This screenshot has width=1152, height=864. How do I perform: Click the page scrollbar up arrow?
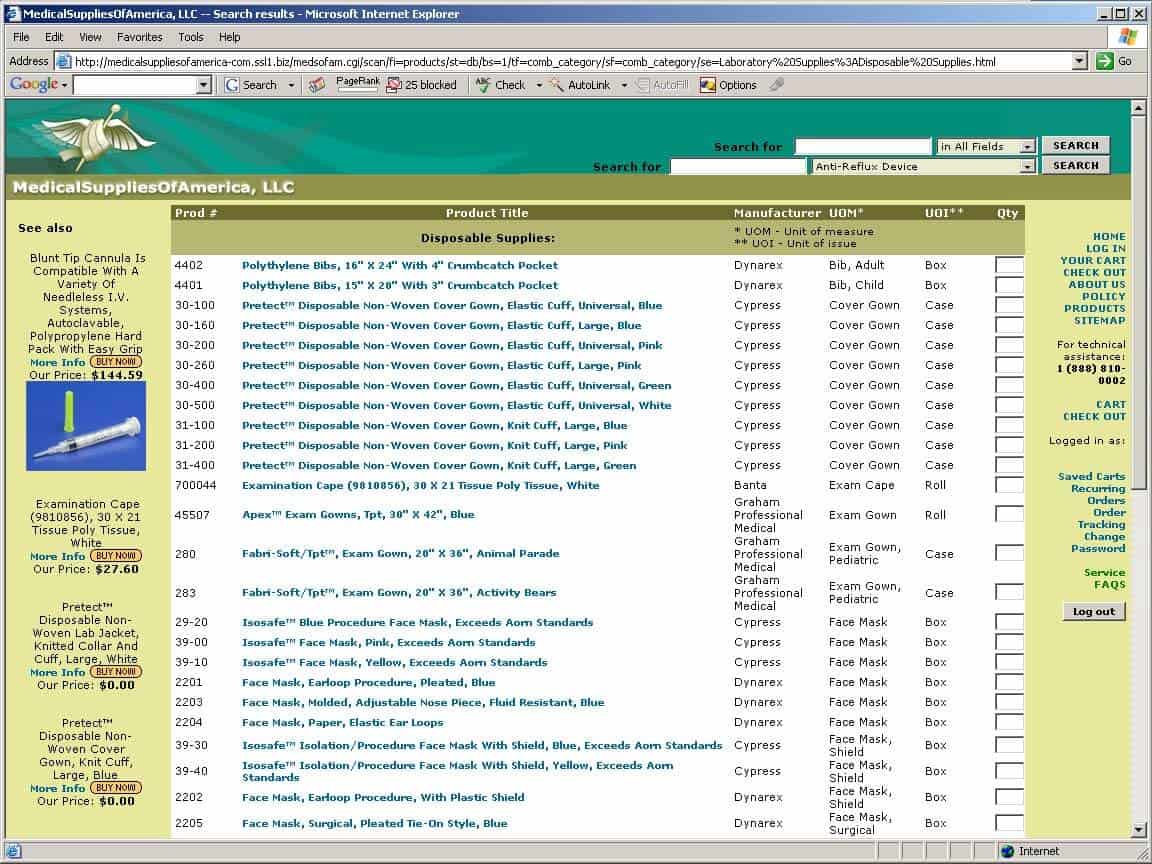click(1138, 108)
